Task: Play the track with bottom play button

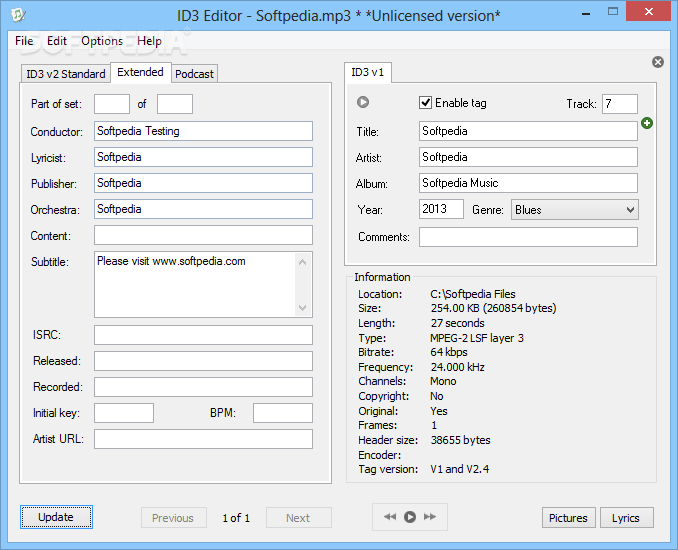Action: 409,517
